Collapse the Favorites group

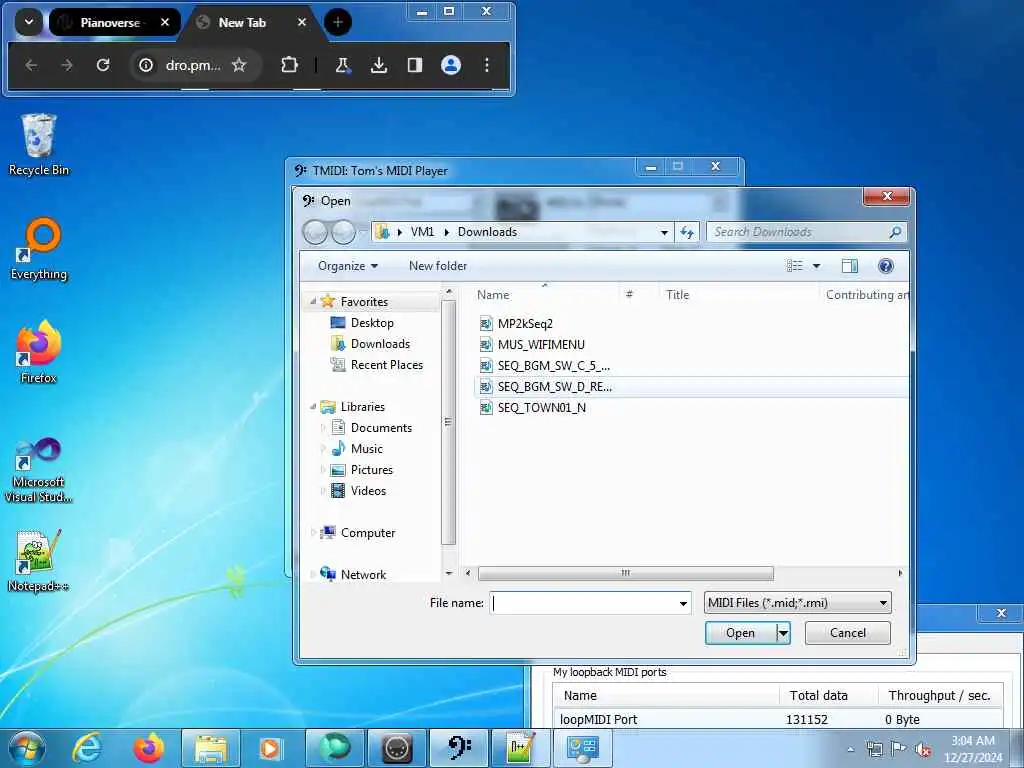pos(313,301)
